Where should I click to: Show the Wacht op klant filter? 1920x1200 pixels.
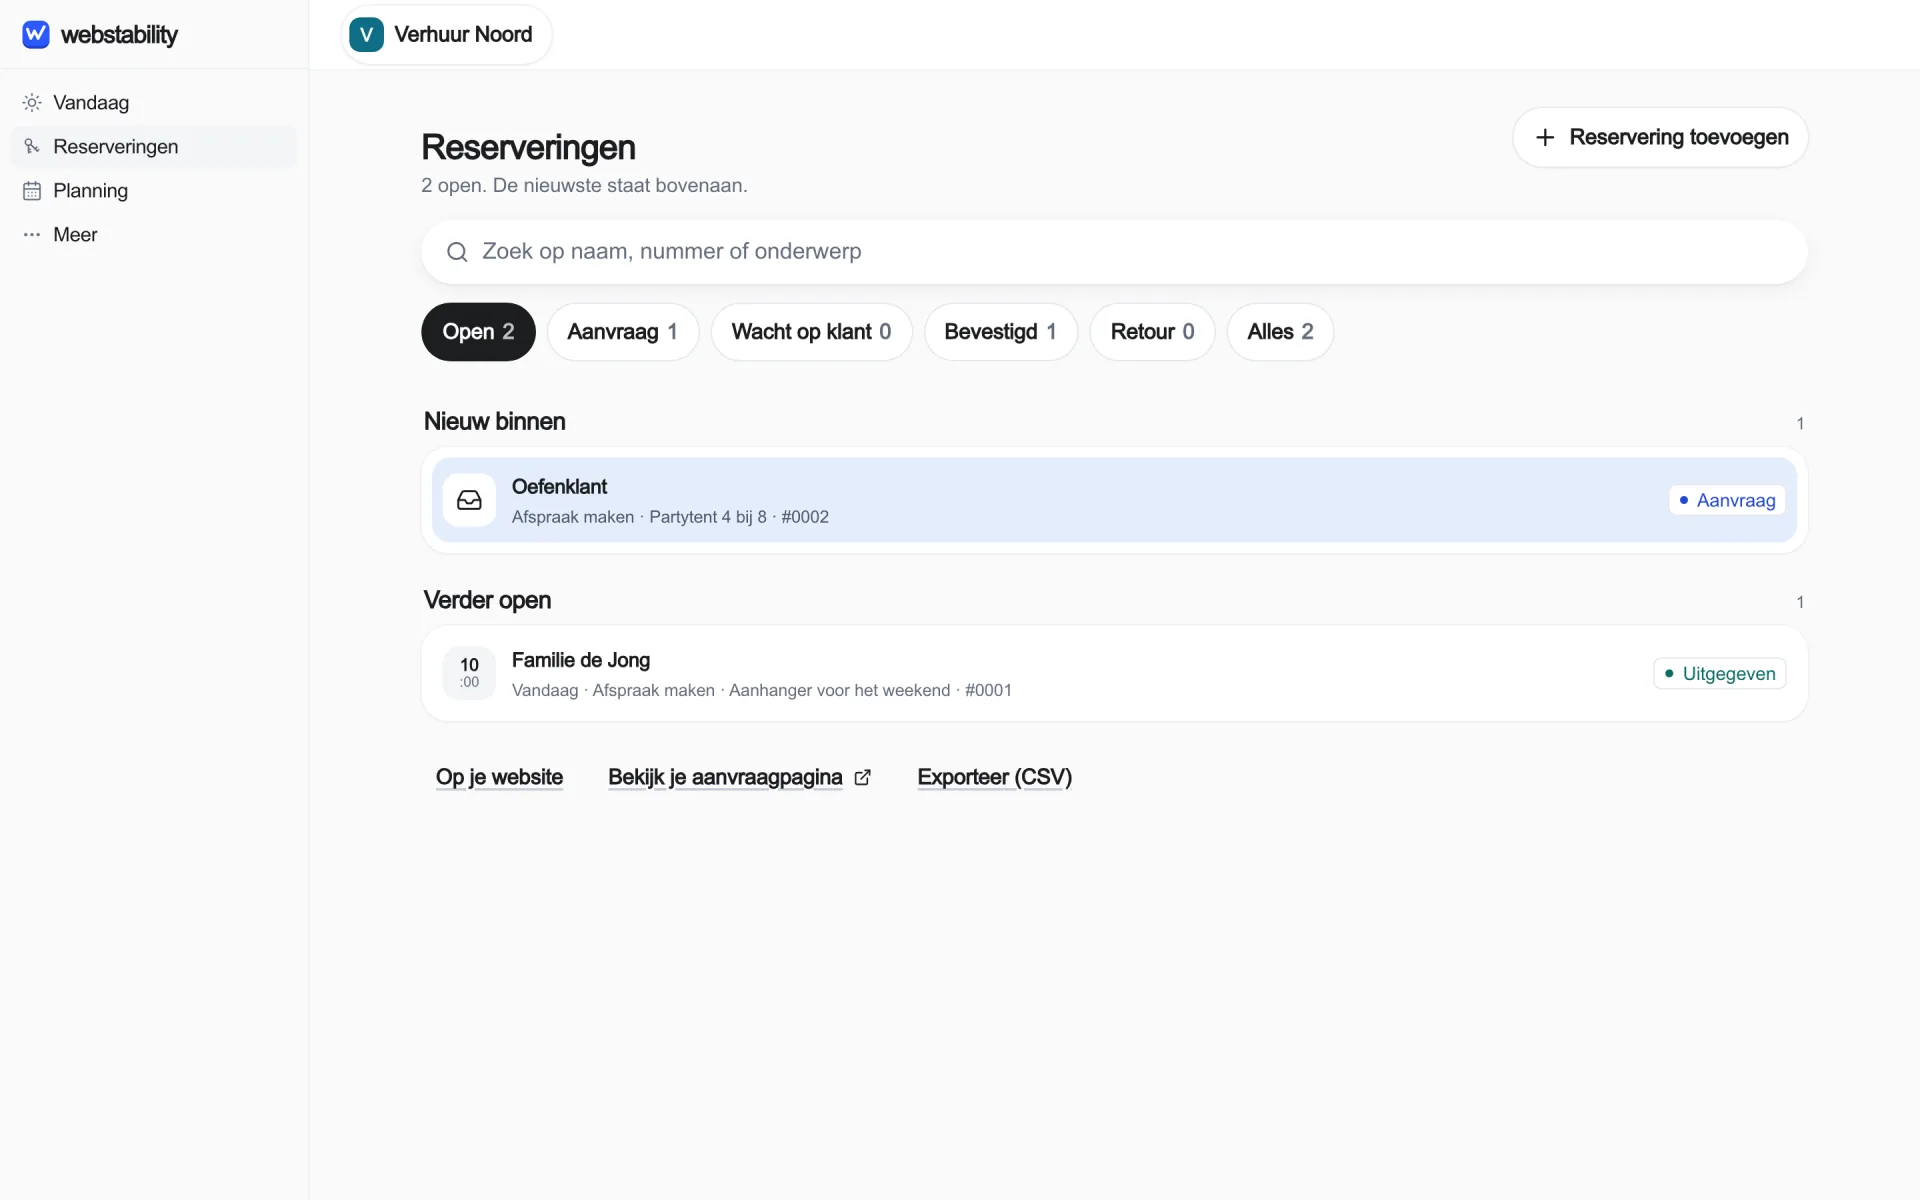pyautogui.click(x=811, y=332)
